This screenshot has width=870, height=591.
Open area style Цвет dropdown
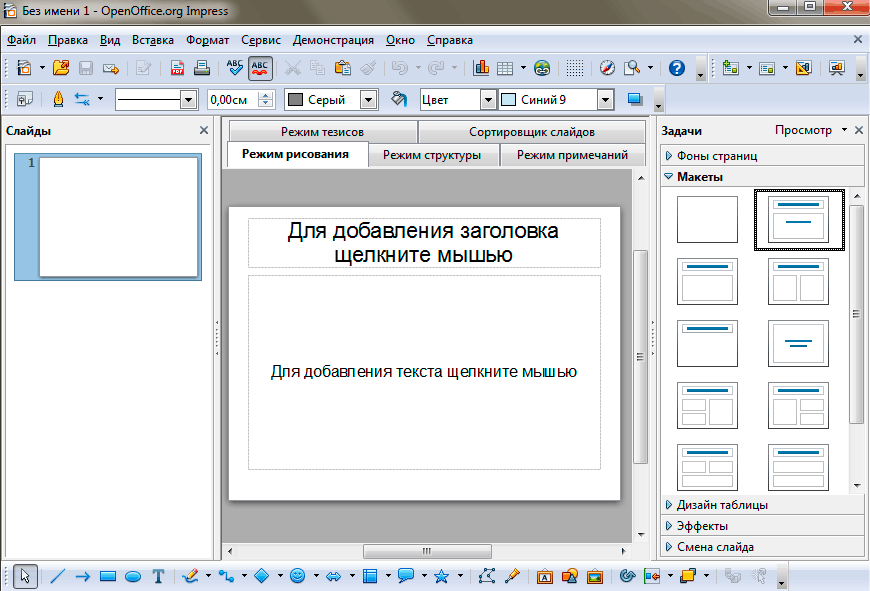pyautogui.click(x=488, y=100)
